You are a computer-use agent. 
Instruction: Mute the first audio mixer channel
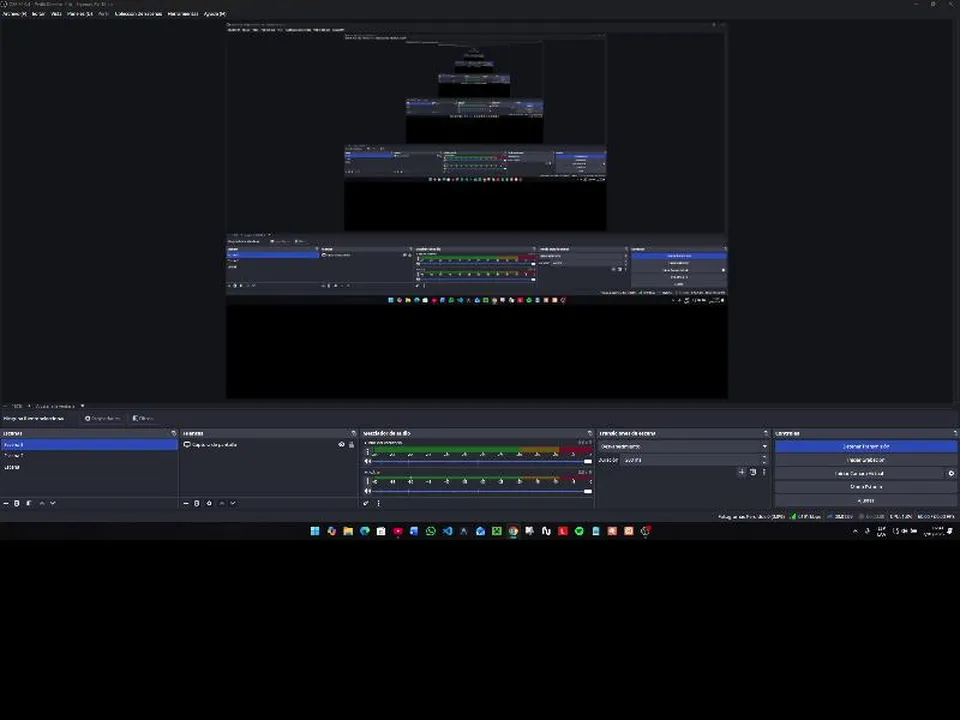coord(367,461)
